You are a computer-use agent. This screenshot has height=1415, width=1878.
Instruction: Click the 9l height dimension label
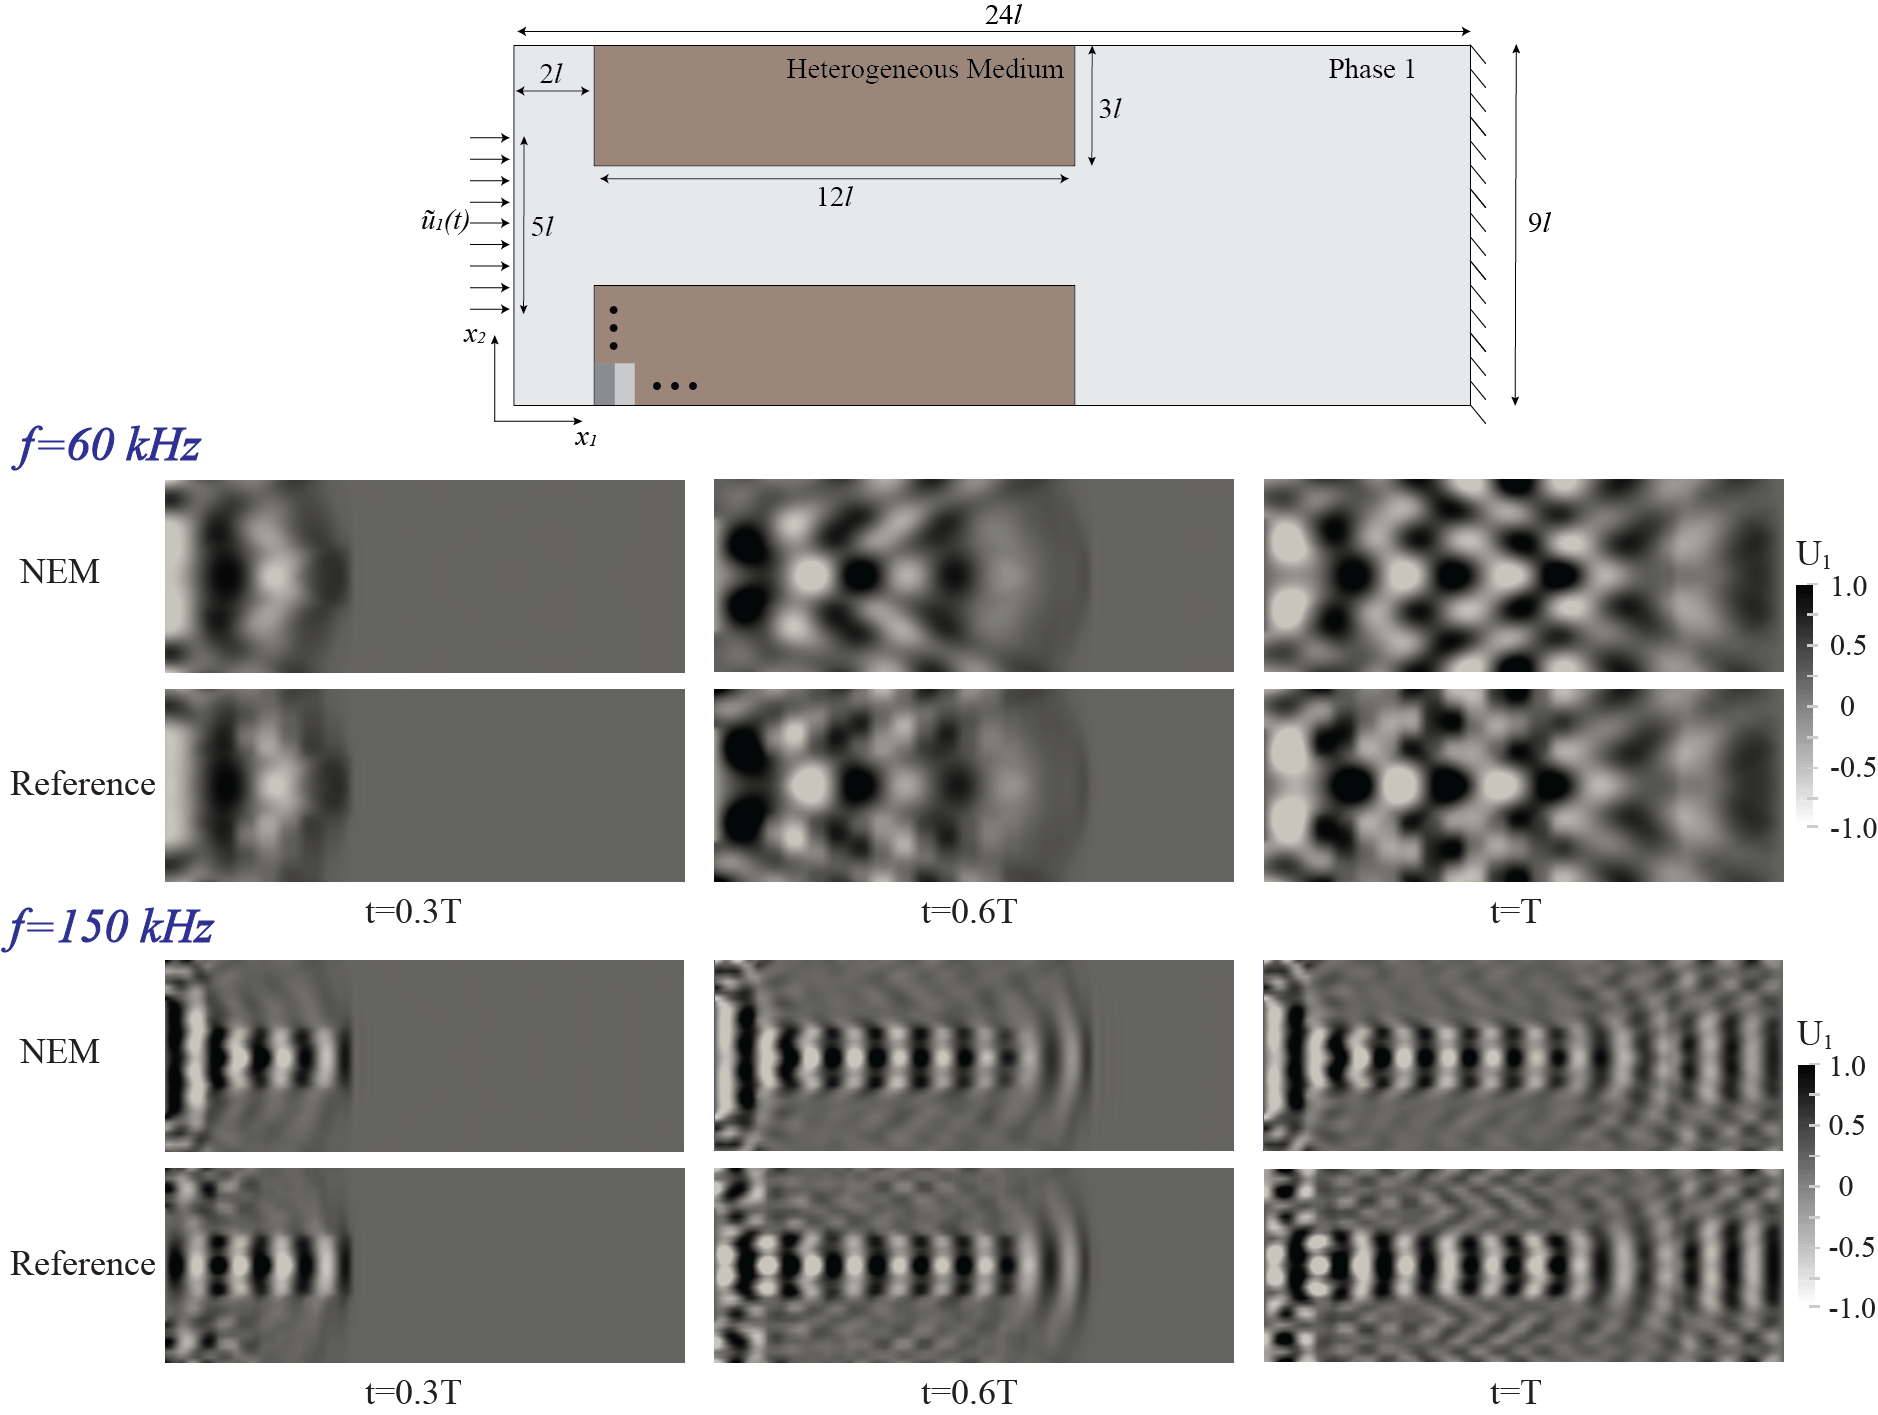point(1539,223)
